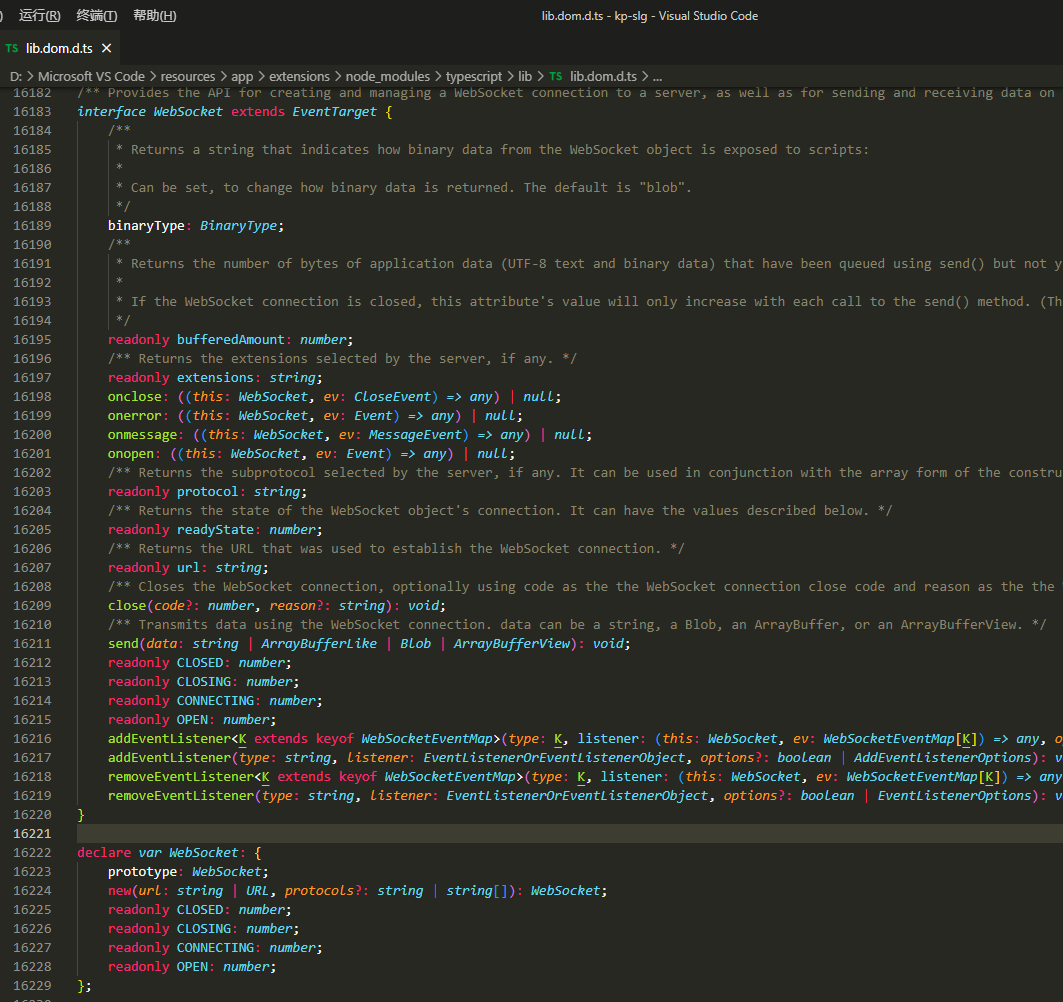This screenshot has width=1063, height=1002.
Task: Click 'onopen' on line 16201
Action: pos(130,453)
